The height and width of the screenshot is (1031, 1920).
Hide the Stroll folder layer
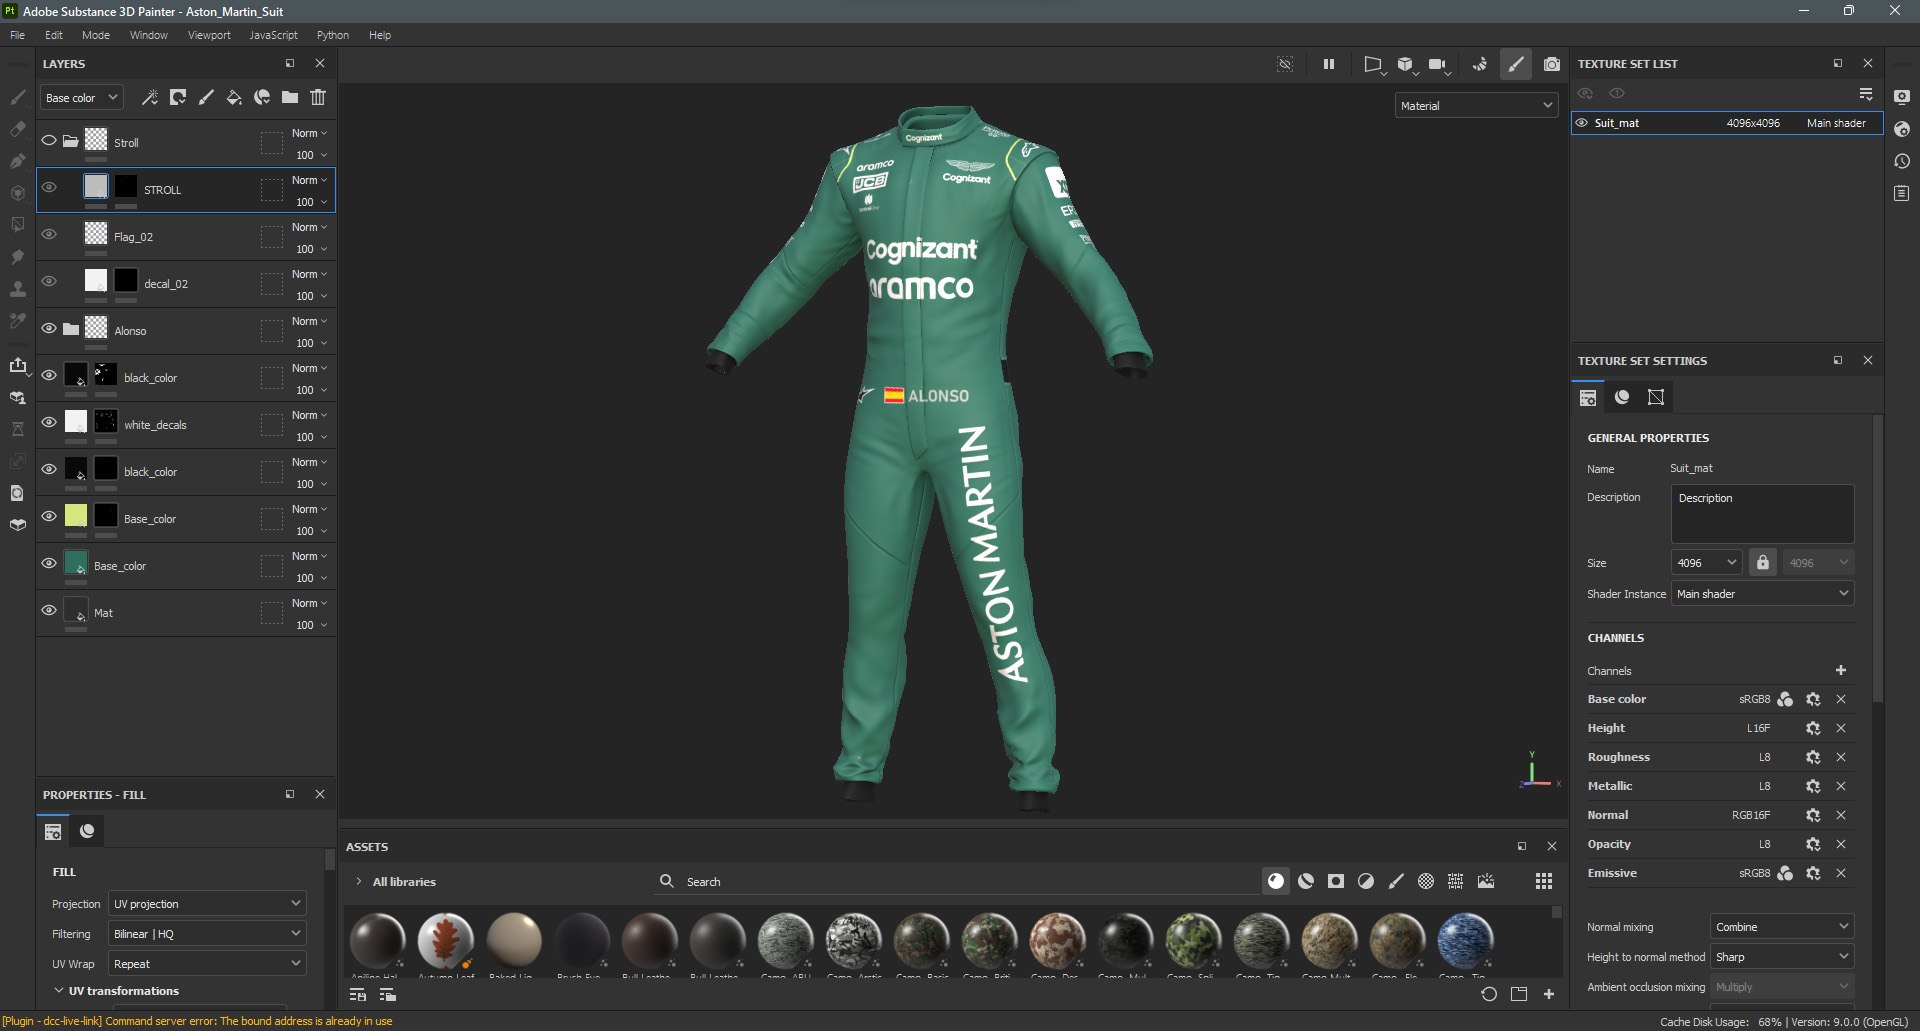(48, 141)
